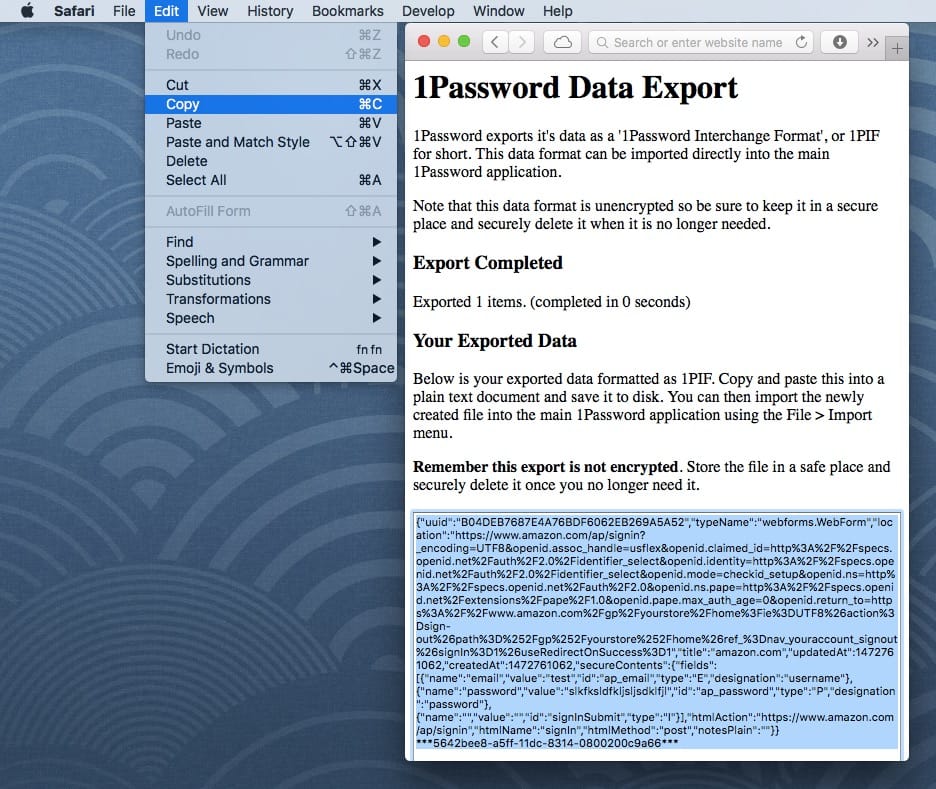Minimize Safari window yellow button
This screenshot has height=789, width=936.
click(444, 41)
